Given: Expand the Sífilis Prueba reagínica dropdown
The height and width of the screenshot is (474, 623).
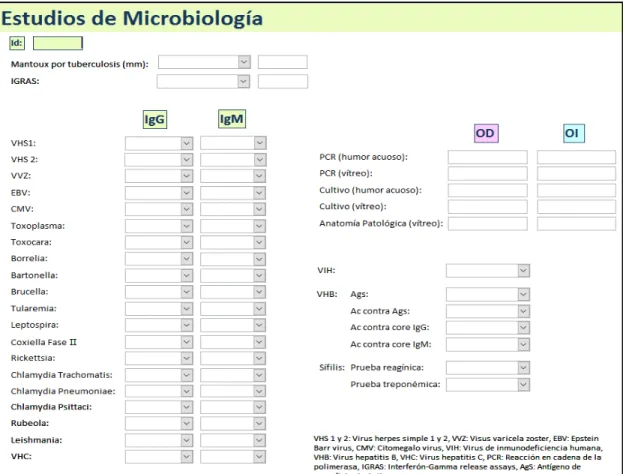Looking at the screenshot, I should click(x=524, y=368).
